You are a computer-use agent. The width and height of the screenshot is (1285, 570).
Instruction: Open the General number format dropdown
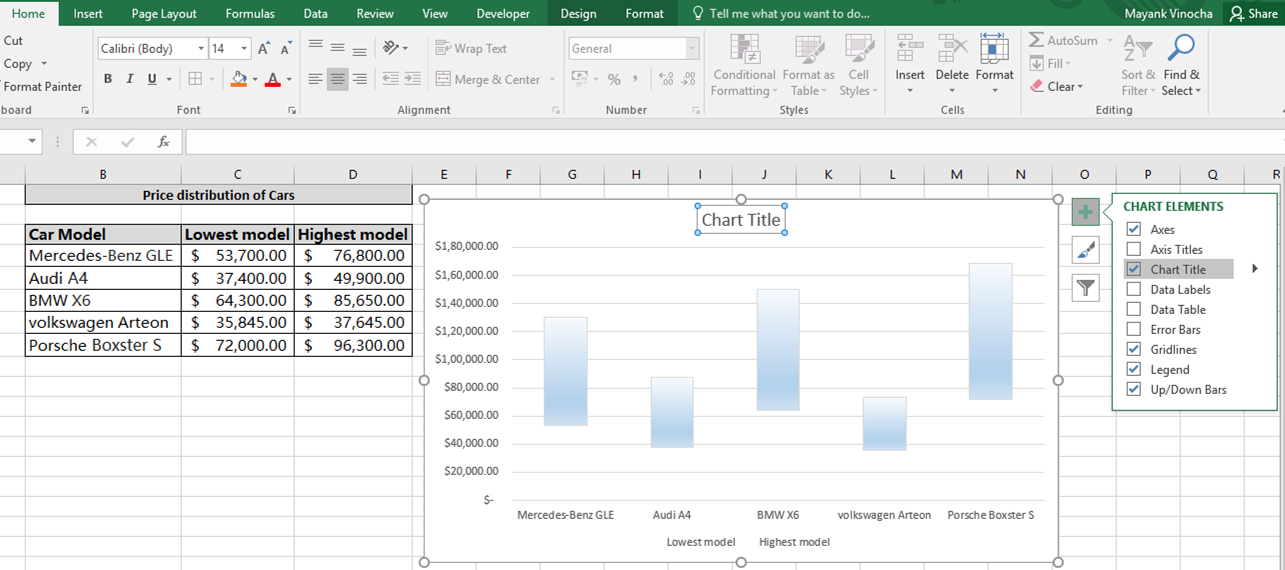(x=692, y=48)
